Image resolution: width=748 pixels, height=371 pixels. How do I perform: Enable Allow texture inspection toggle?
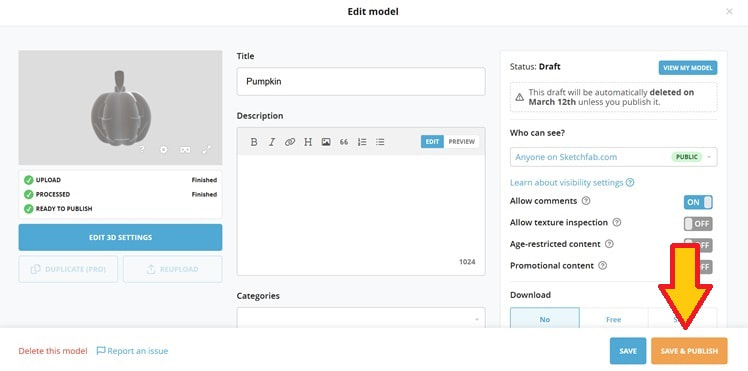(x=698, y=224)
